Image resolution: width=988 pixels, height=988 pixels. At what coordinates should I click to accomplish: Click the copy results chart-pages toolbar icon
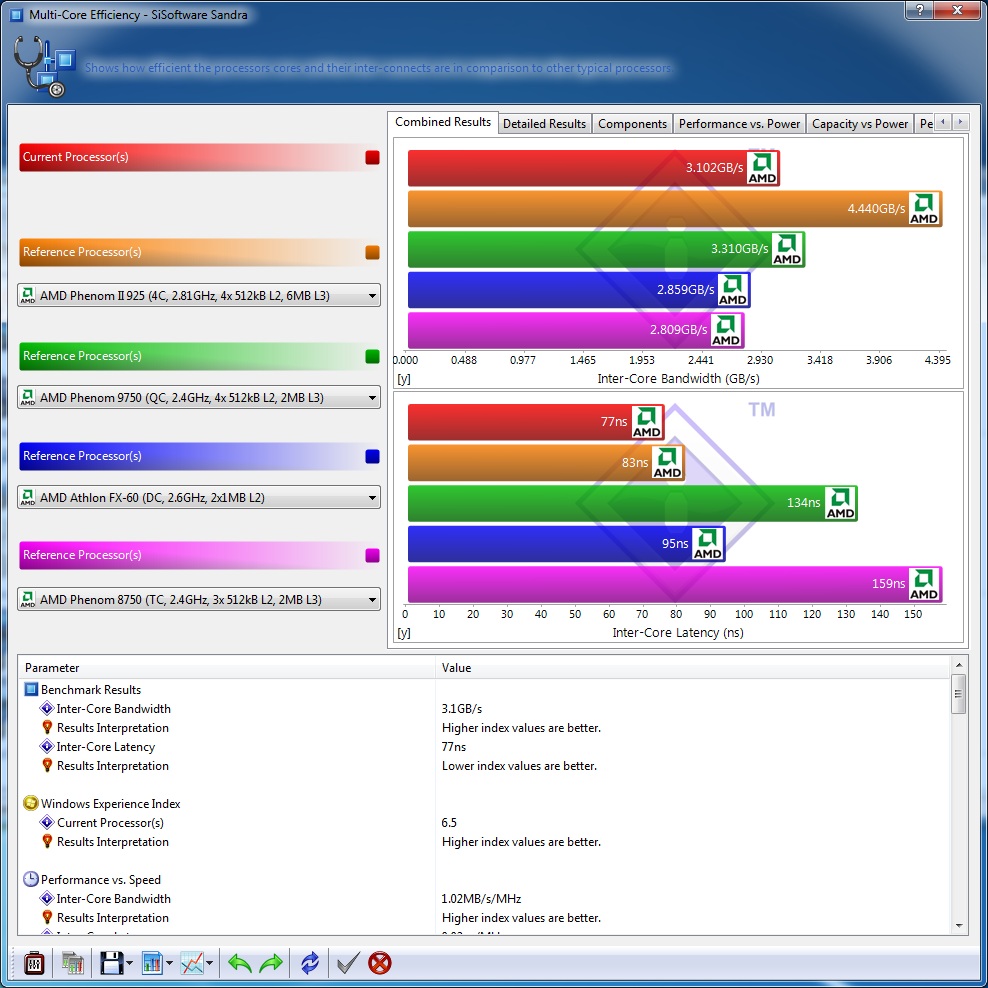point(73,963)
